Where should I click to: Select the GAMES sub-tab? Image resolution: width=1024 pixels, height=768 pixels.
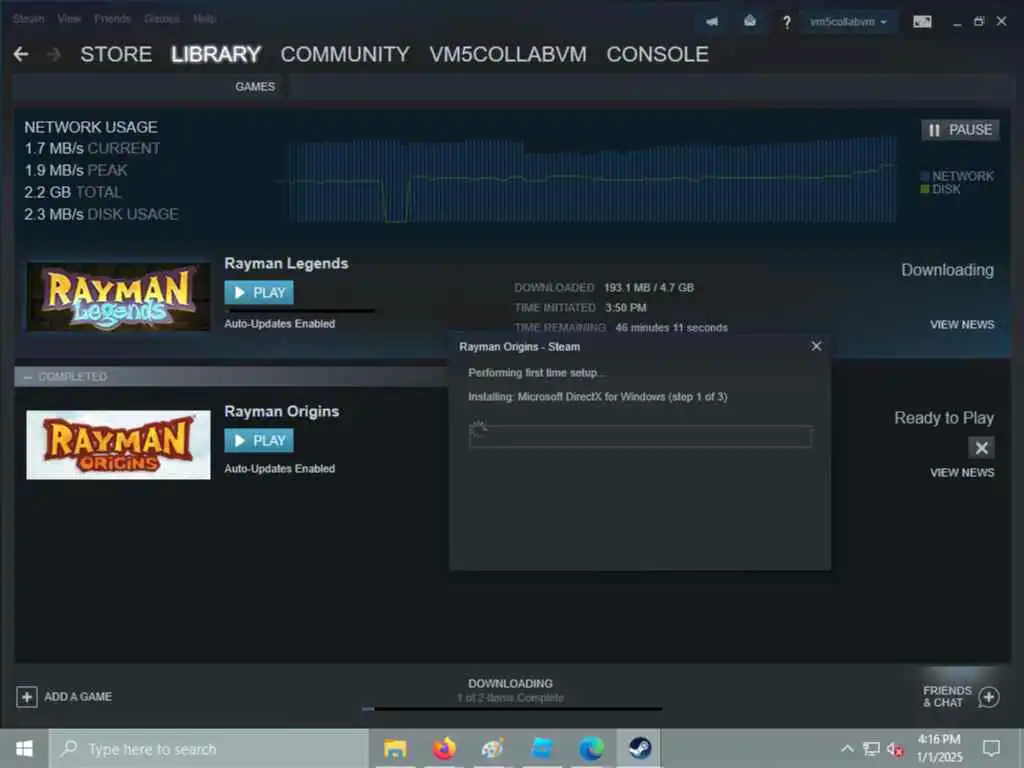pyautogui.click(x=255, y=86)
